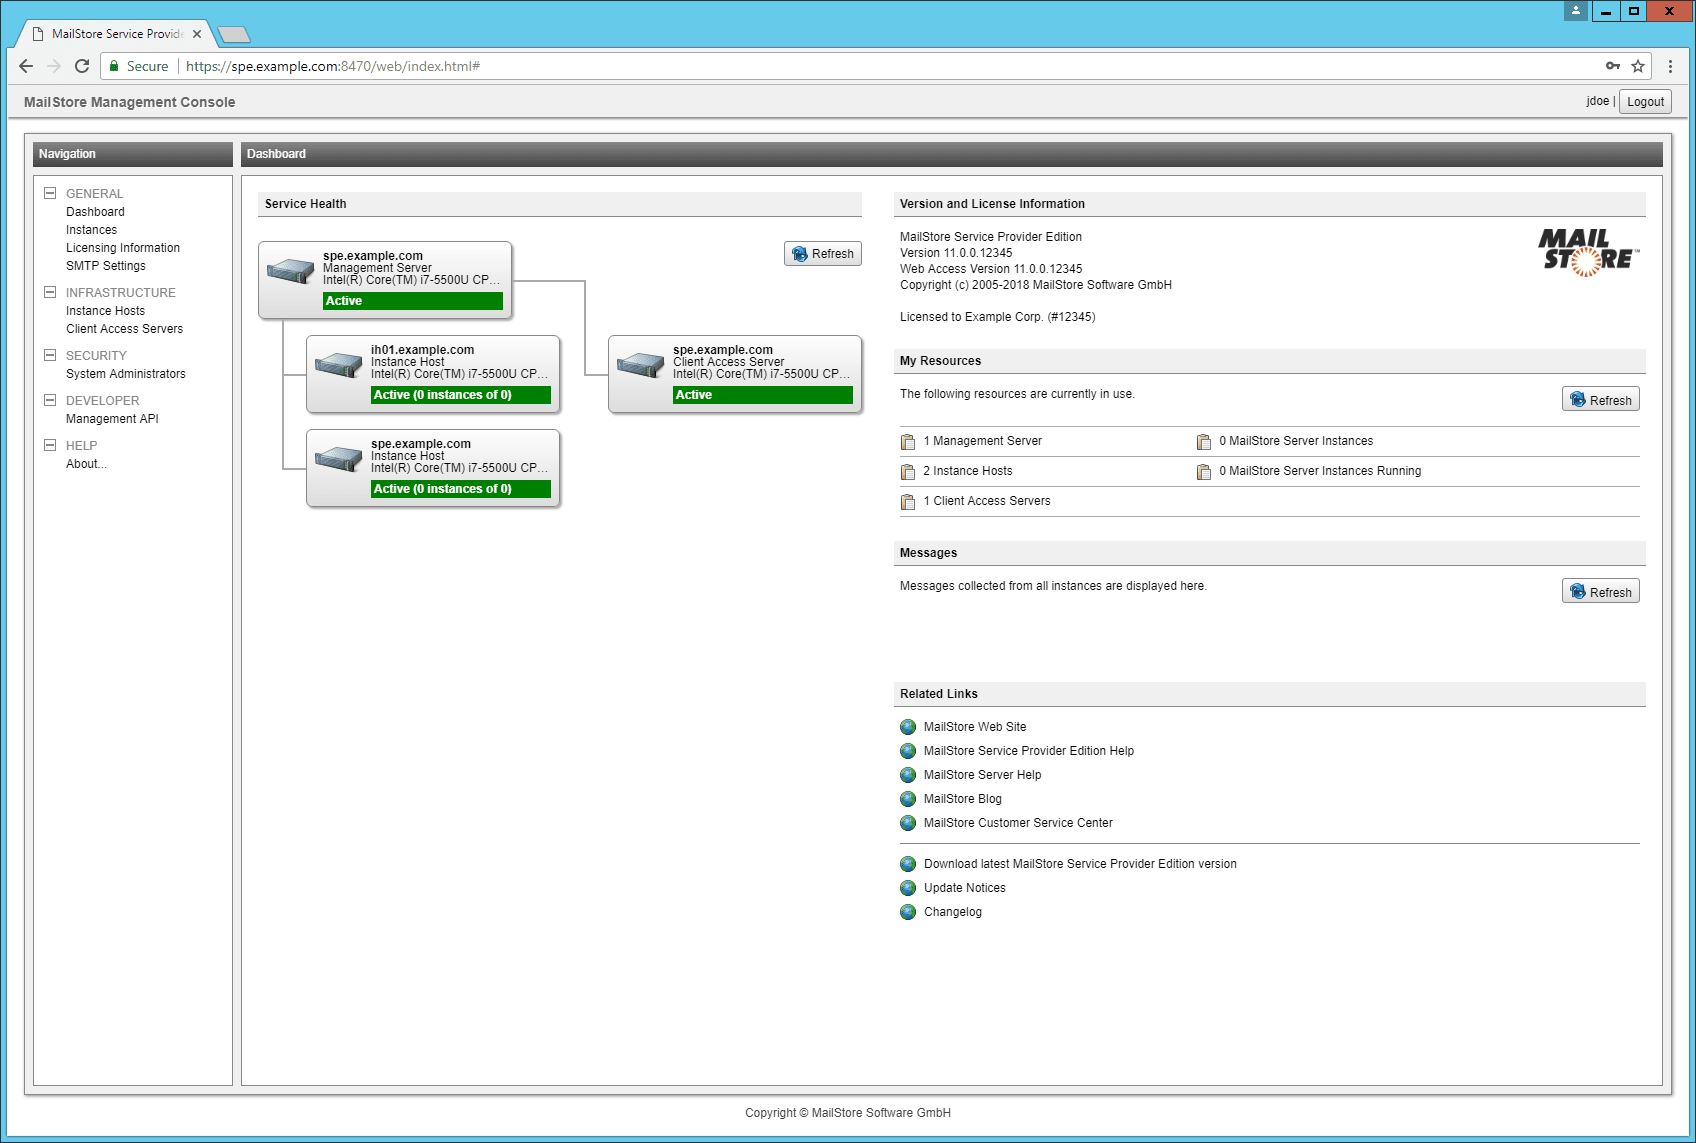Click the text "Licensed to Example Corp. (#12345)"
The image size is (1696, 1143).
click(998, 317)
